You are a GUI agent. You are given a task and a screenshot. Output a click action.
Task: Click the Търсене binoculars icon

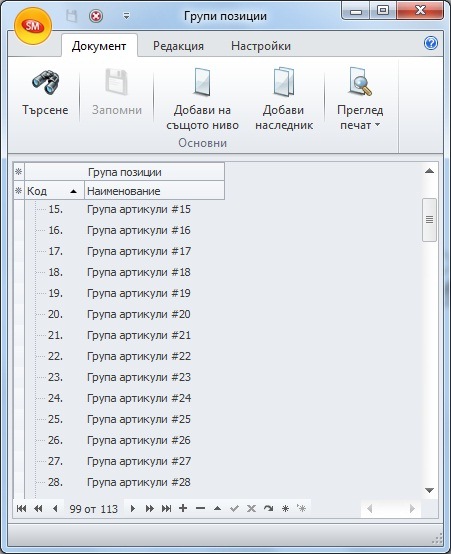click(46, 82)
